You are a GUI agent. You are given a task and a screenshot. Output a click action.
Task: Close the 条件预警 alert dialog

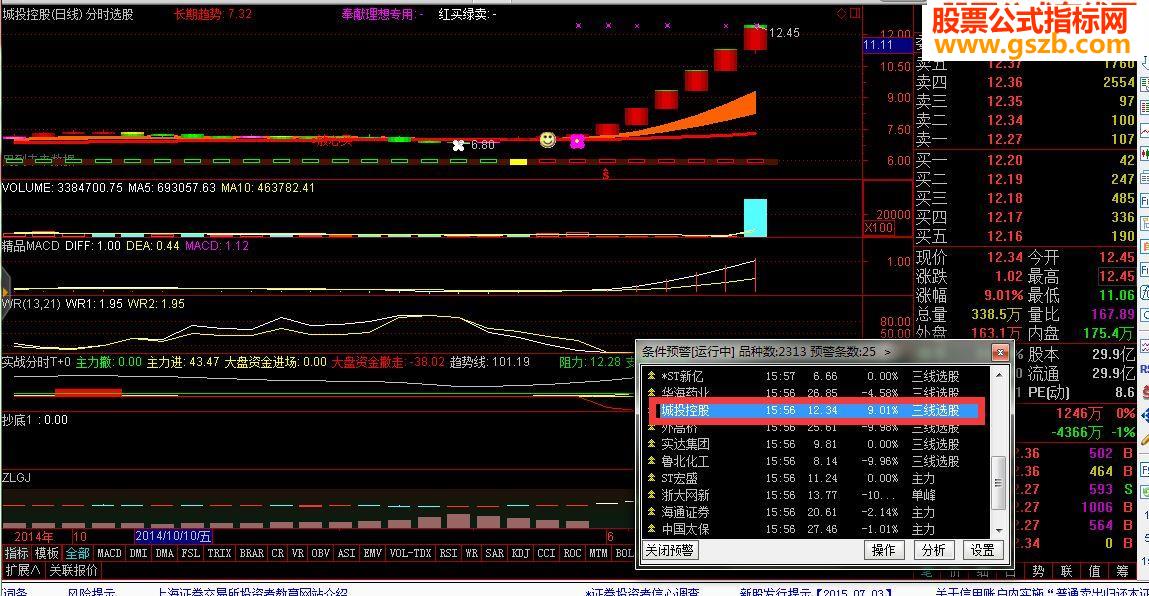click(1000, 353)
